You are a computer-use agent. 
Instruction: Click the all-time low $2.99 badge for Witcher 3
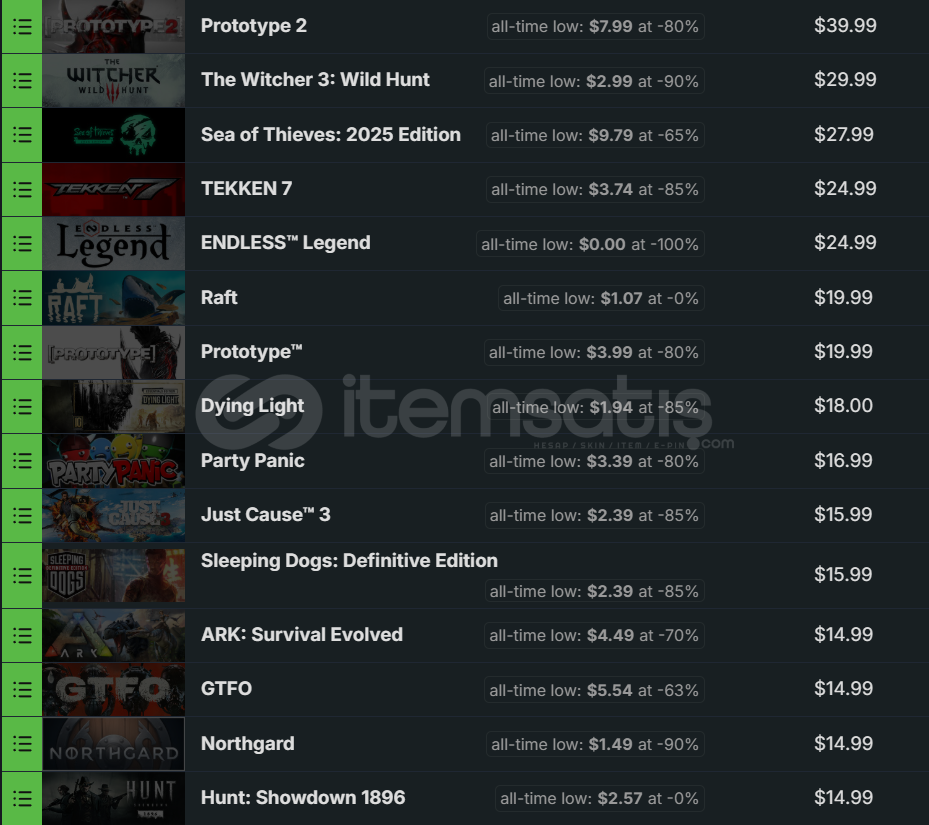coord(594,81)
